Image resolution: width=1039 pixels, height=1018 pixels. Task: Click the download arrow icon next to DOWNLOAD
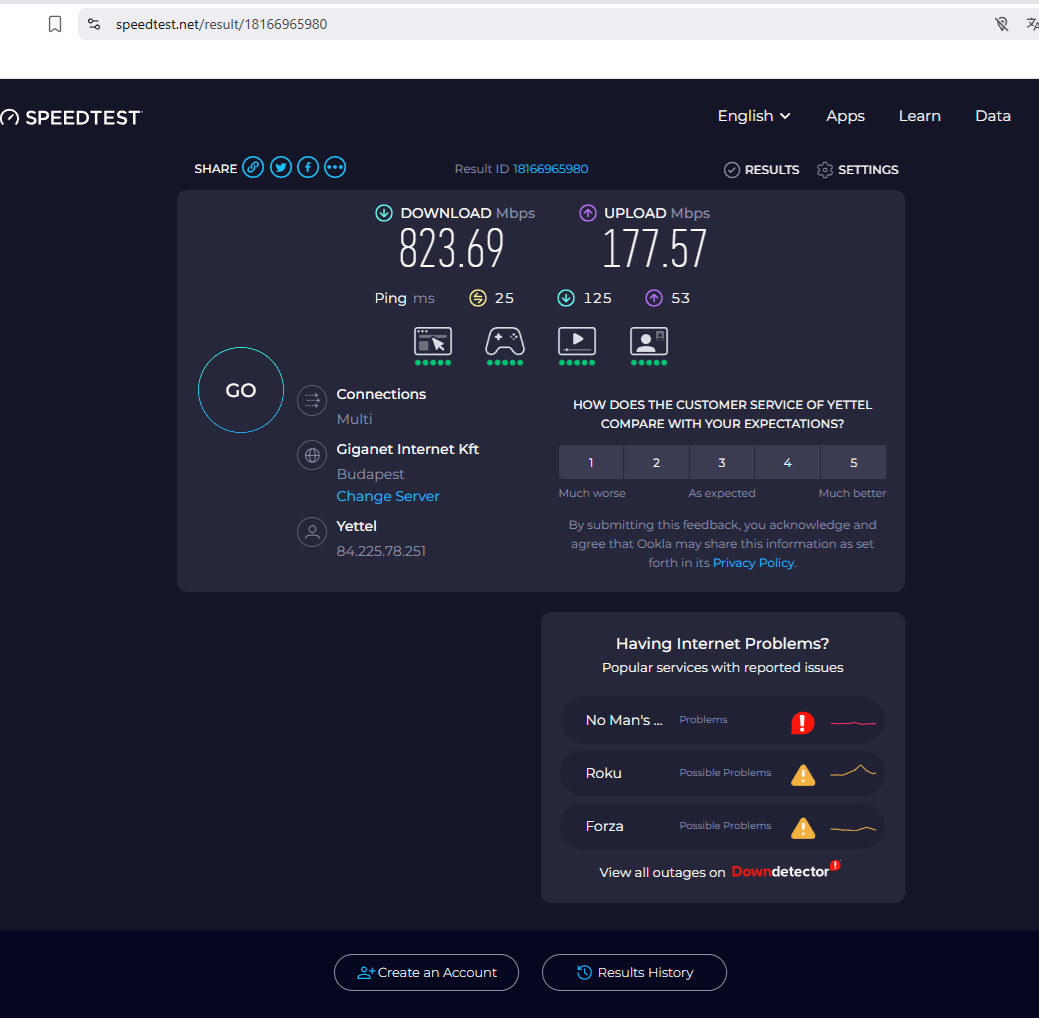click(x=384, y=213)
